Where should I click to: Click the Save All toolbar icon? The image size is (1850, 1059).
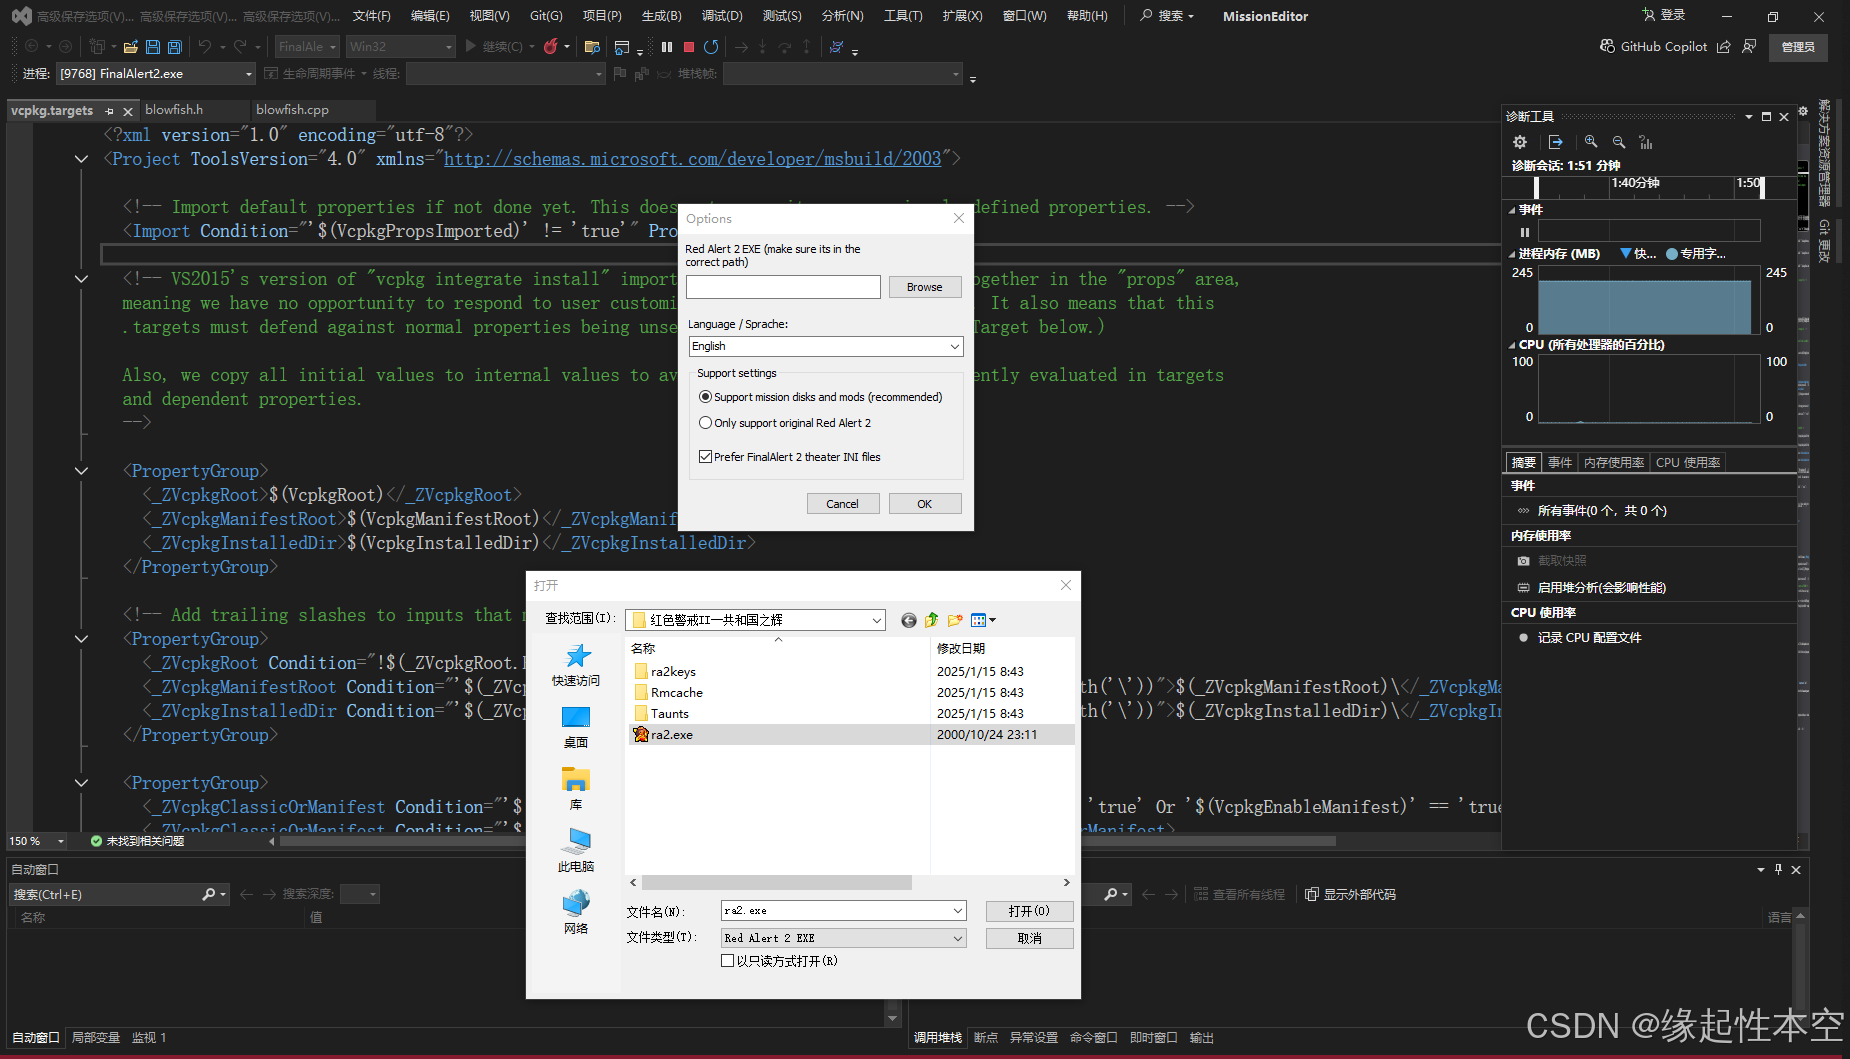coord(175,47)
